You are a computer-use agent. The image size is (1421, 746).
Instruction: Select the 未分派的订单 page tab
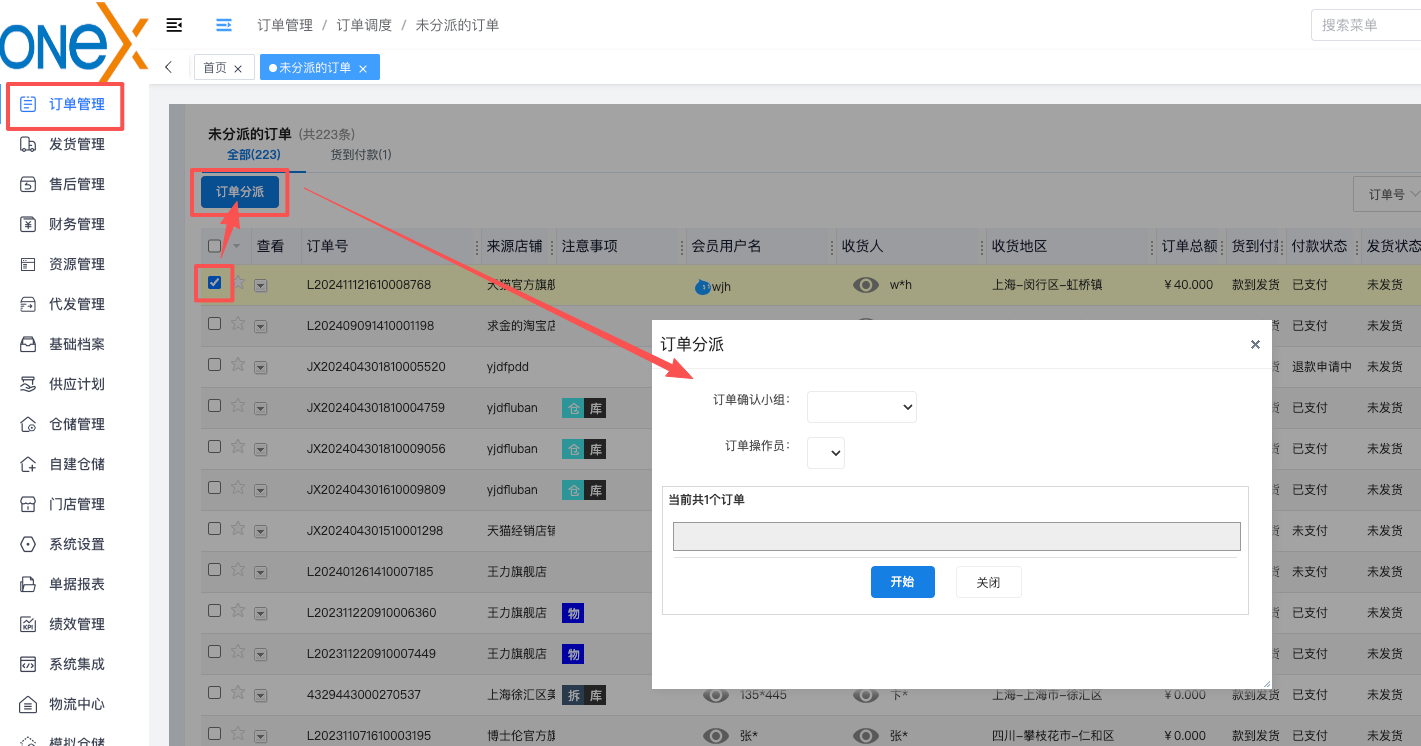click(x=315, y=68)
